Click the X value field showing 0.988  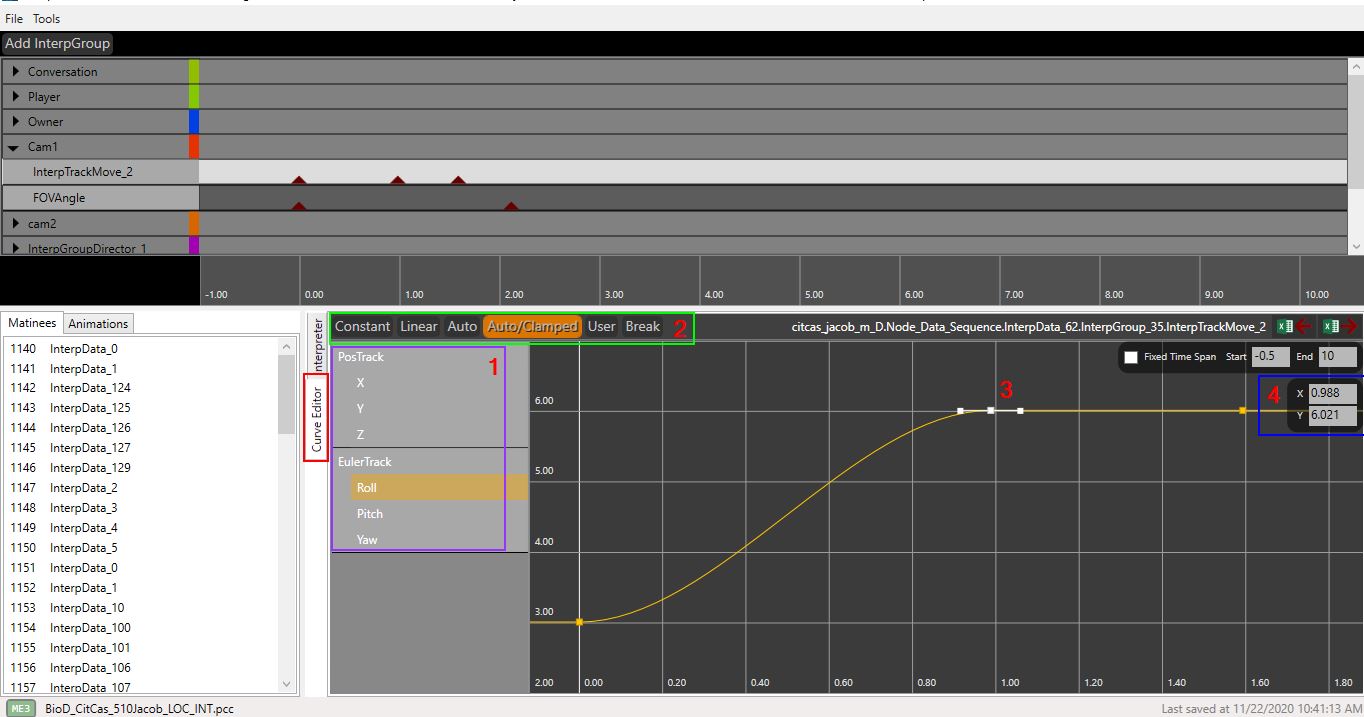(1332, 393)
